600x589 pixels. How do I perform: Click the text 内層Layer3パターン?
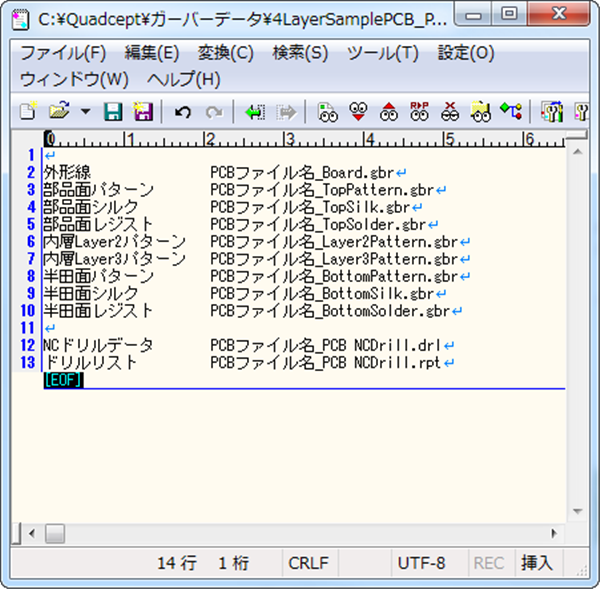pos(114,259)
